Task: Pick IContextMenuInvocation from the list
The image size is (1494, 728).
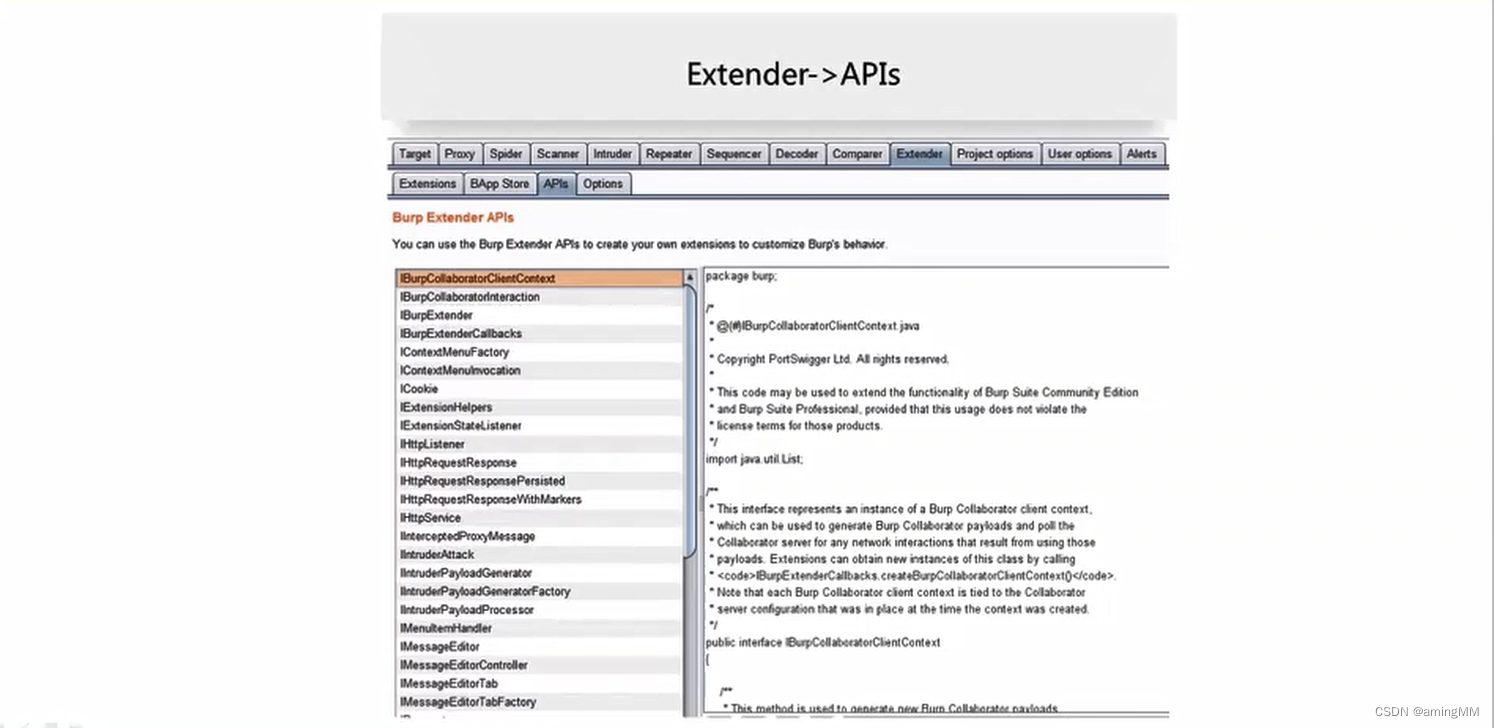Action: [x=539, y=370]
